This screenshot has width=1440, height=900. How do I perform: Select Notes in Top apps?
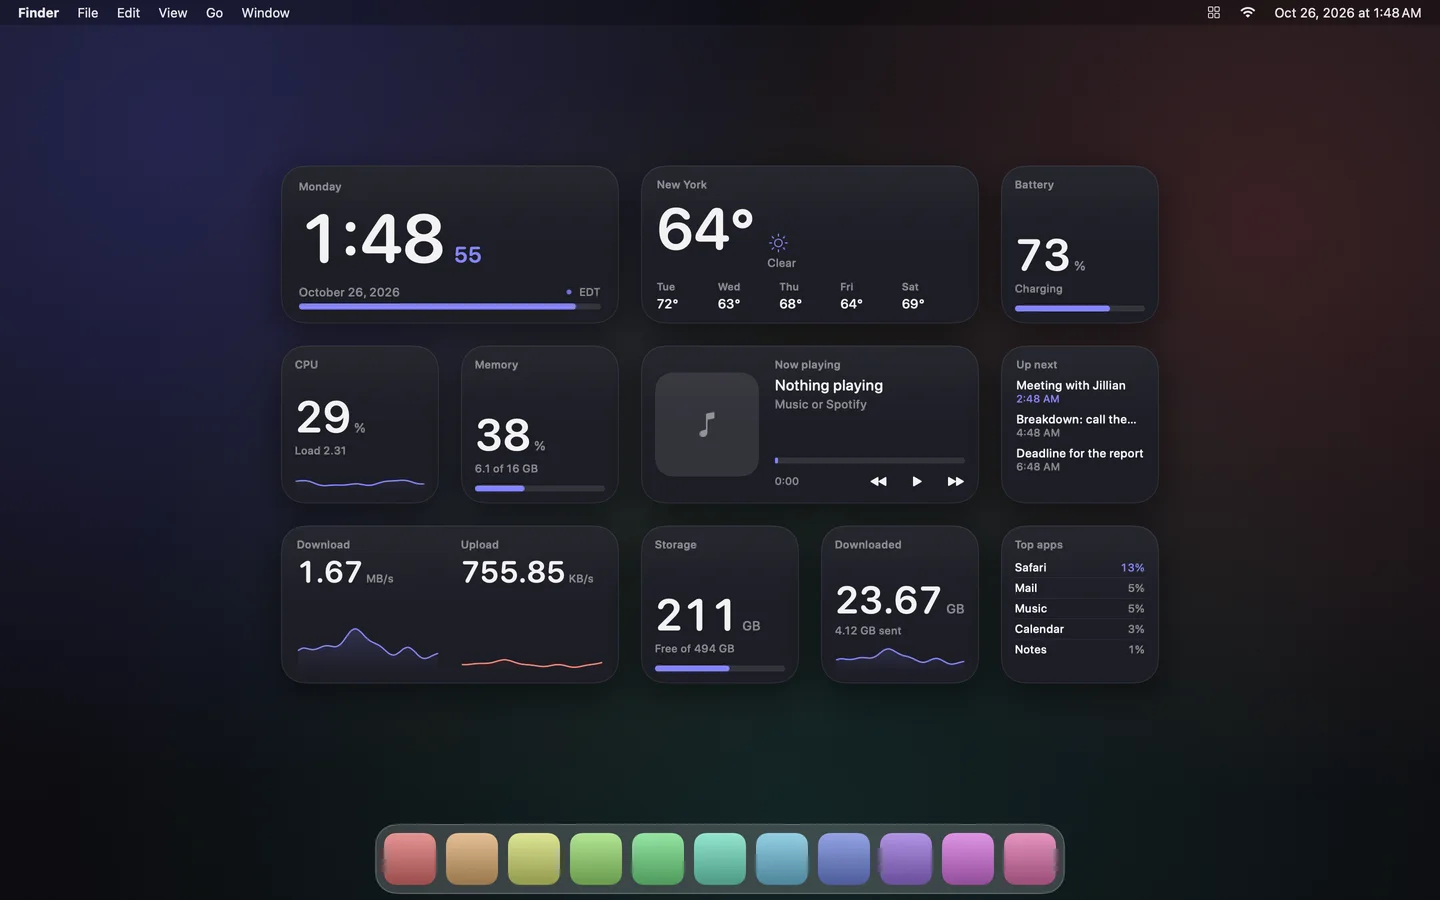[x=1080, y=649]
